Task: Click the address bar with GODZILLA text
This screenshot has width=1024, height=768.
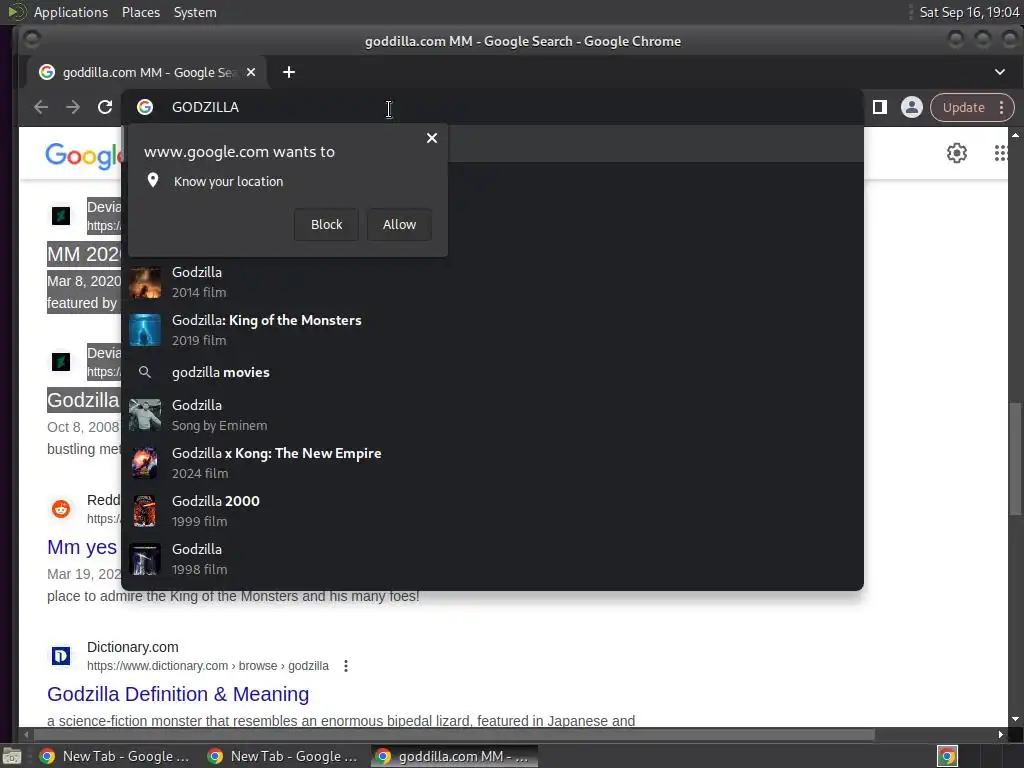Action: [x=492, y=107]
